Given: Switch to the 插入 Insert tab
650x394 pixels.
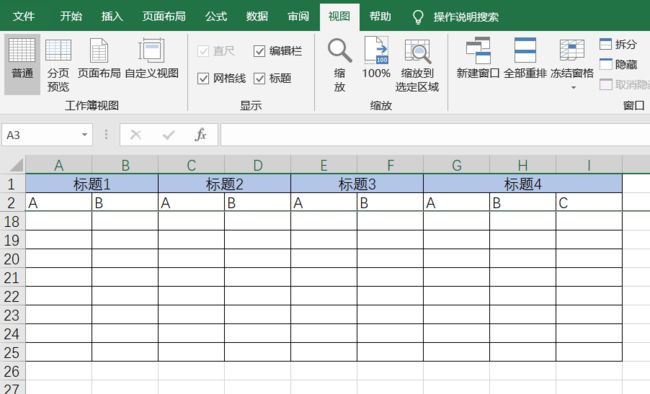Looking at the screenshot, I should [x=112, y=16].
